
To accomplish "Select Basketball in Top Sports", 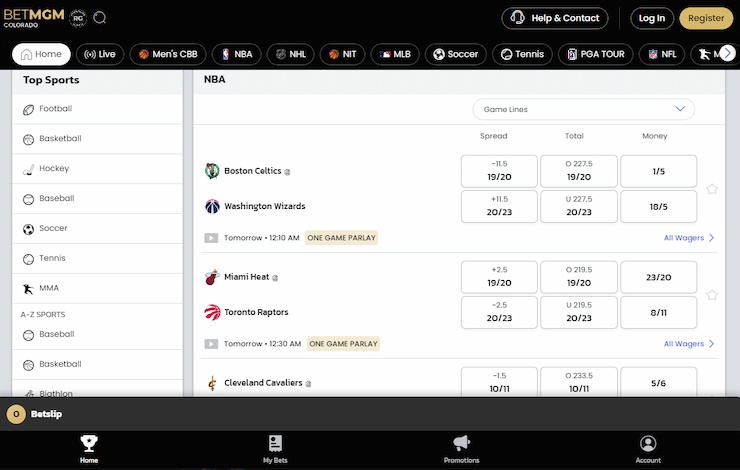I will (97, 139).
